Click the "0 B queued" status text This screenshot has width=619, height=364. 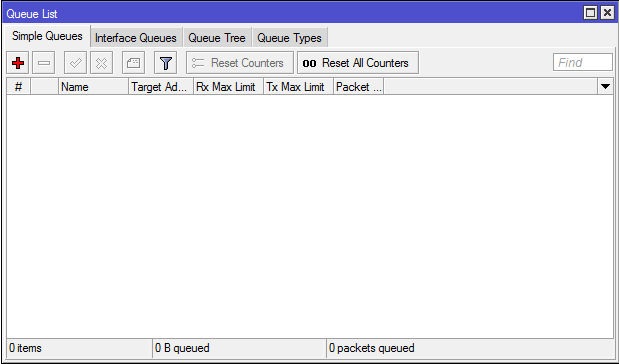(x=182, y=348)
